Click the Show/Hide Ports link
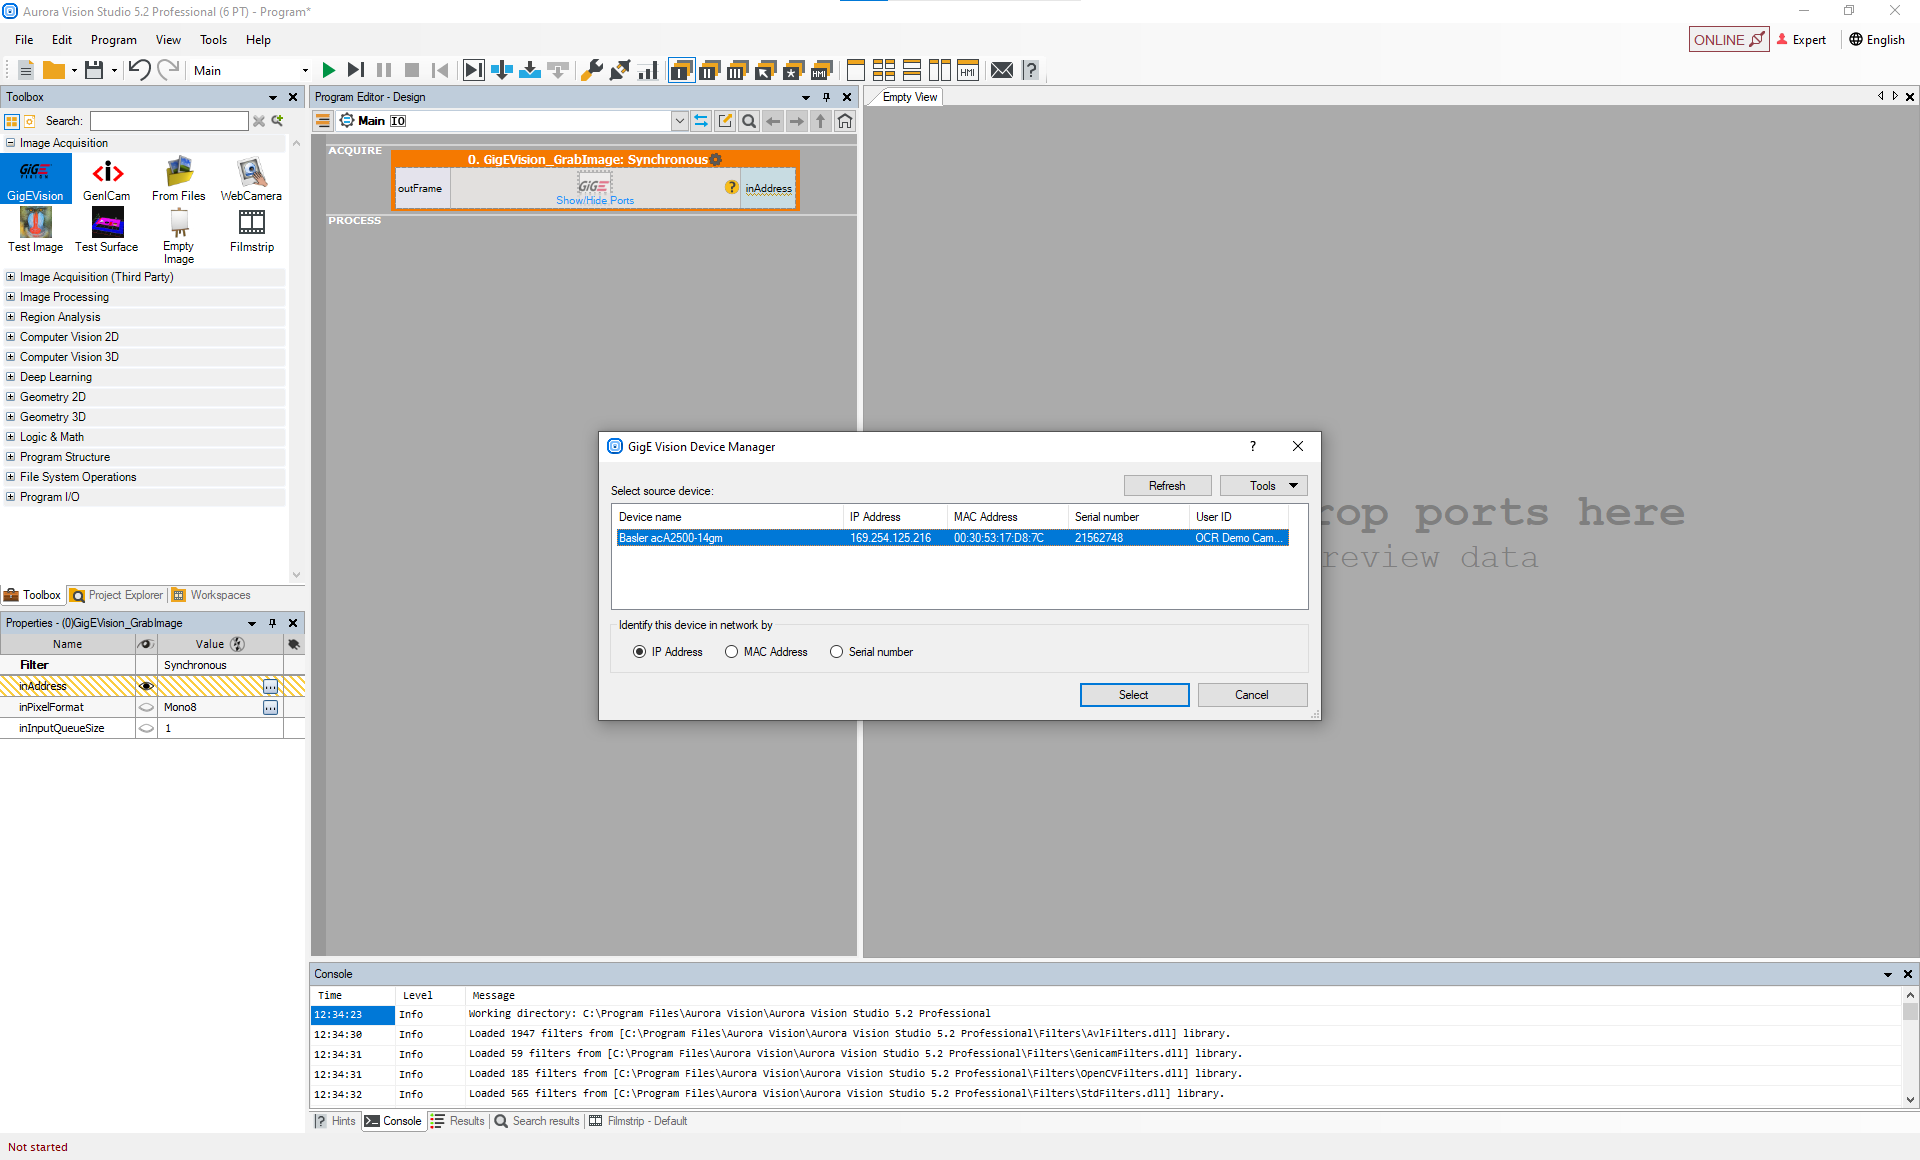Viewport: 1920px width, 1160px height. [x=595, y=201]
